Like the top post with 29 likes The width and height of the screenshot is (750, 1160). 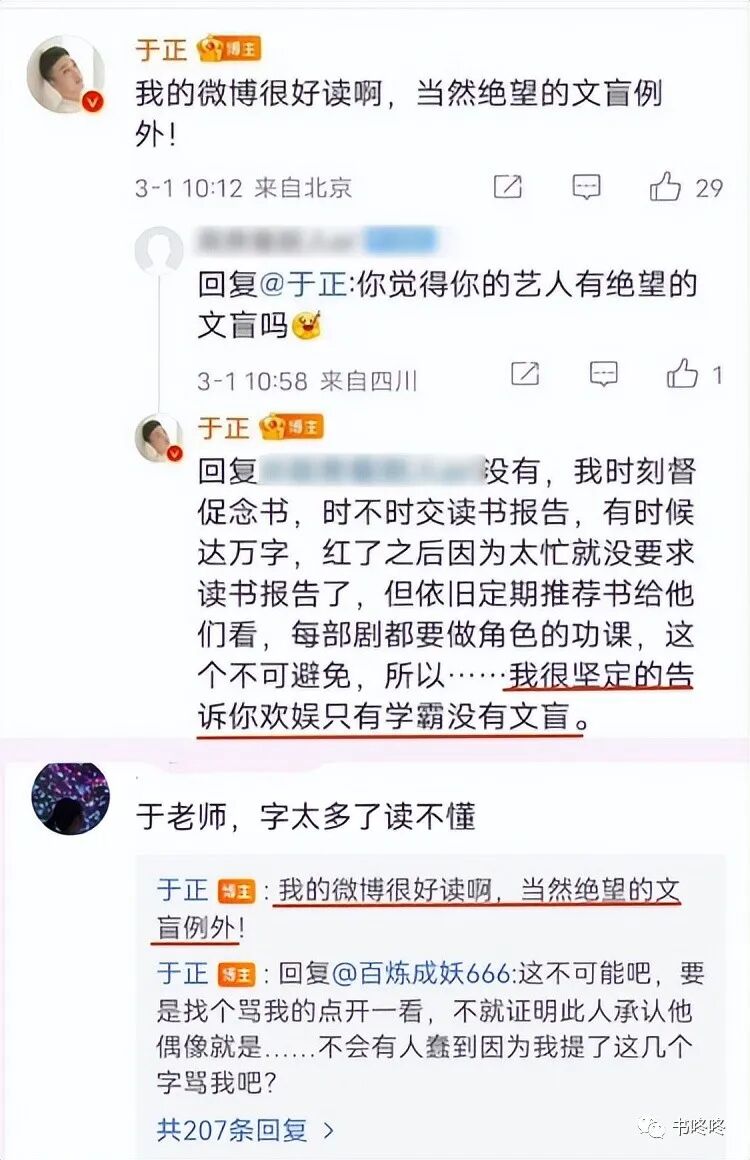coord(665,186)
